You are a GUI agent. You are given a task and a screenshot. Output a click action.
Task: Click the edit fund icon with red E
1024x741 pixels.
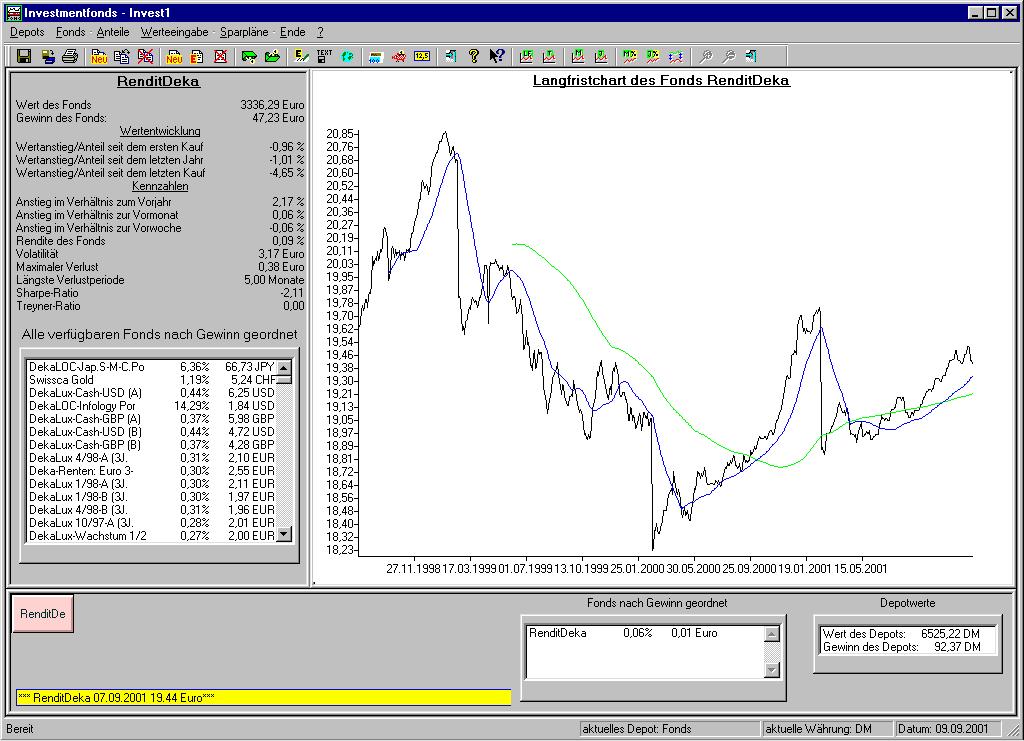tap(197, 56)
